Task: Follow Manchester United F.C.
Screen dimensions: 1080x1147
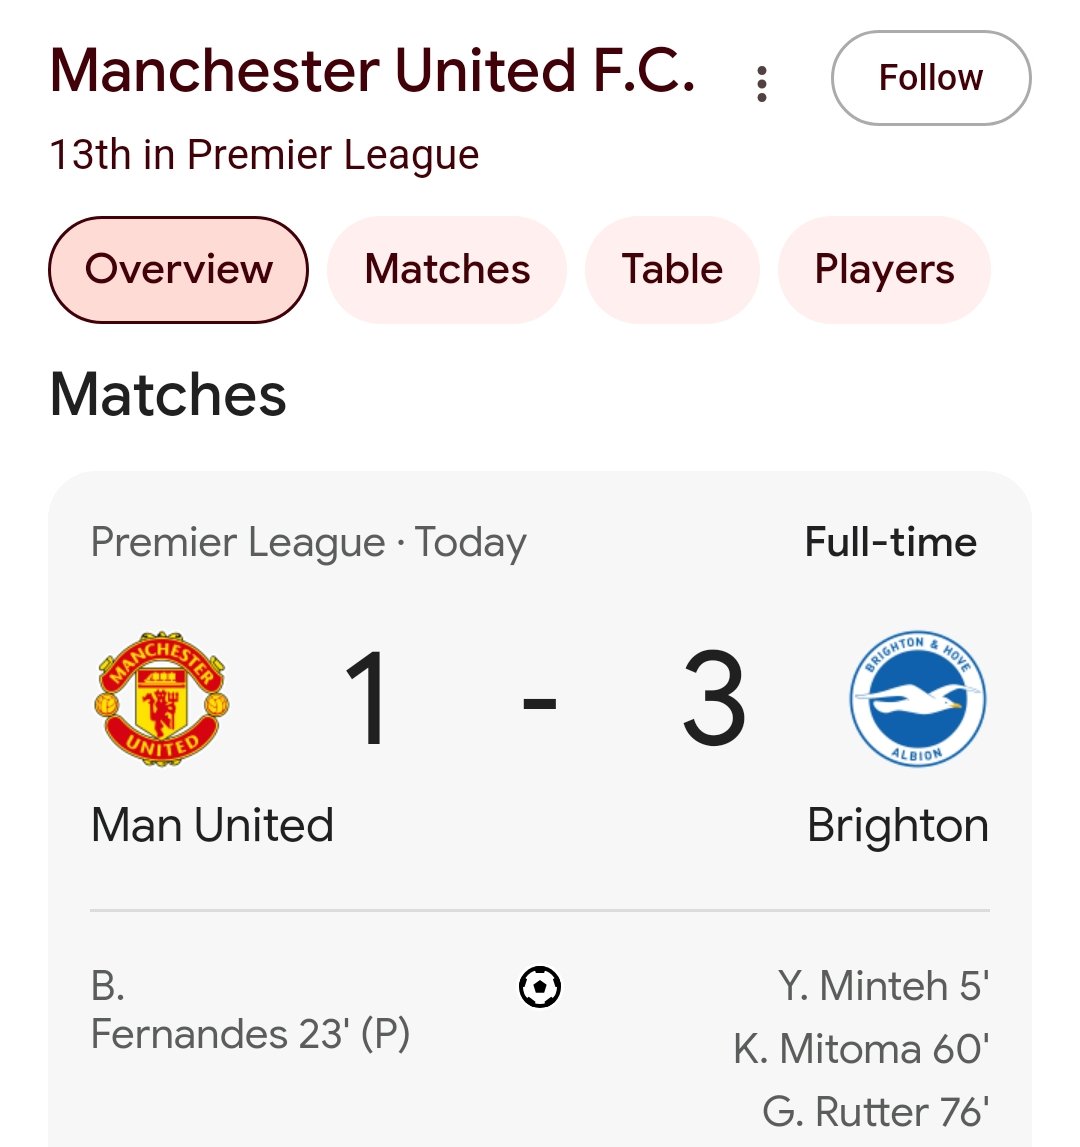Action: click(x=931, y=78)
